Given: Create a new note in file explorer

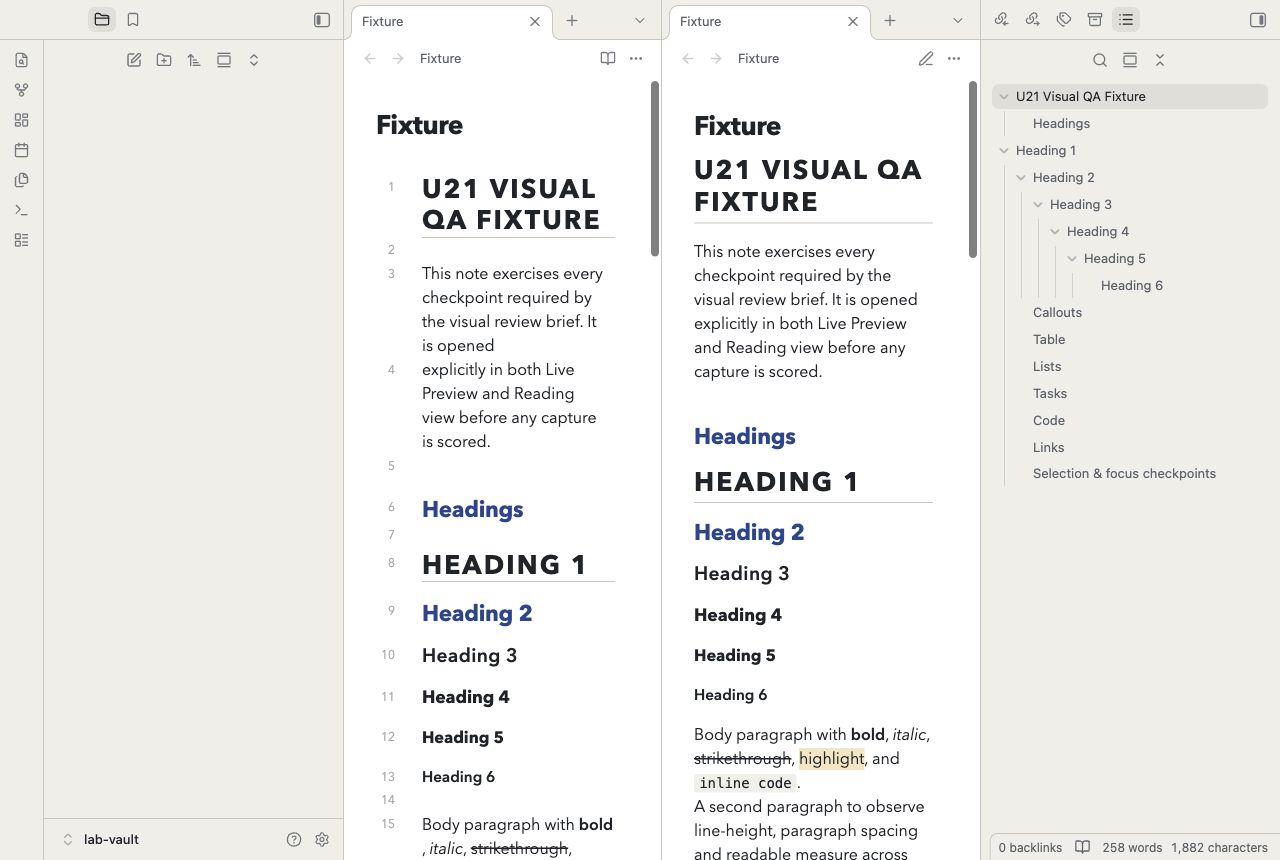Looking at the screenshot, I should [x=134, y=60].
